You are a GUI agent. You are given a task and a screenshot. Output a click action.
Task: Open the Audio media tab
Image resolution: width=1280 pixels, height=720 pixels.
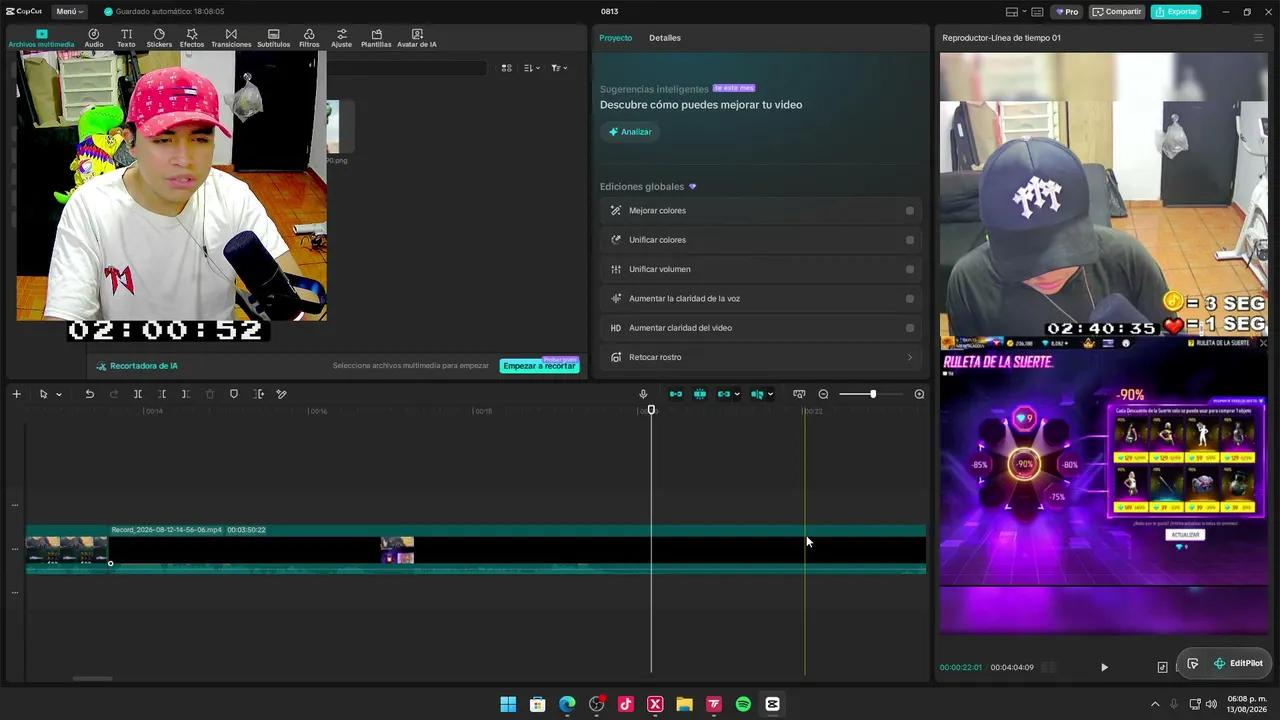94,38
